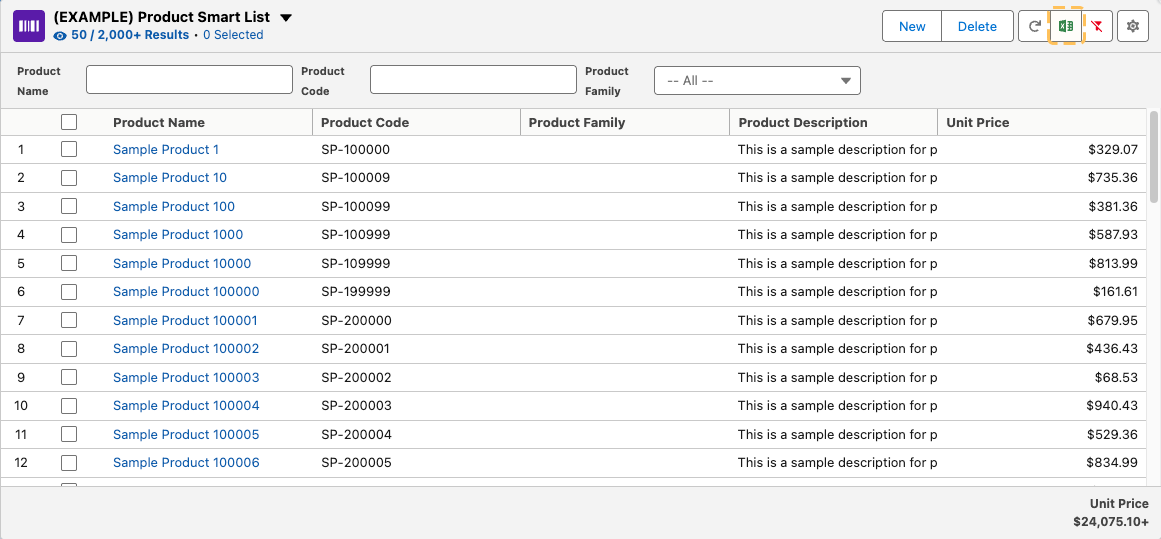Click the clear filters icon
The image size is (1161, 539).
point(1097,27)
